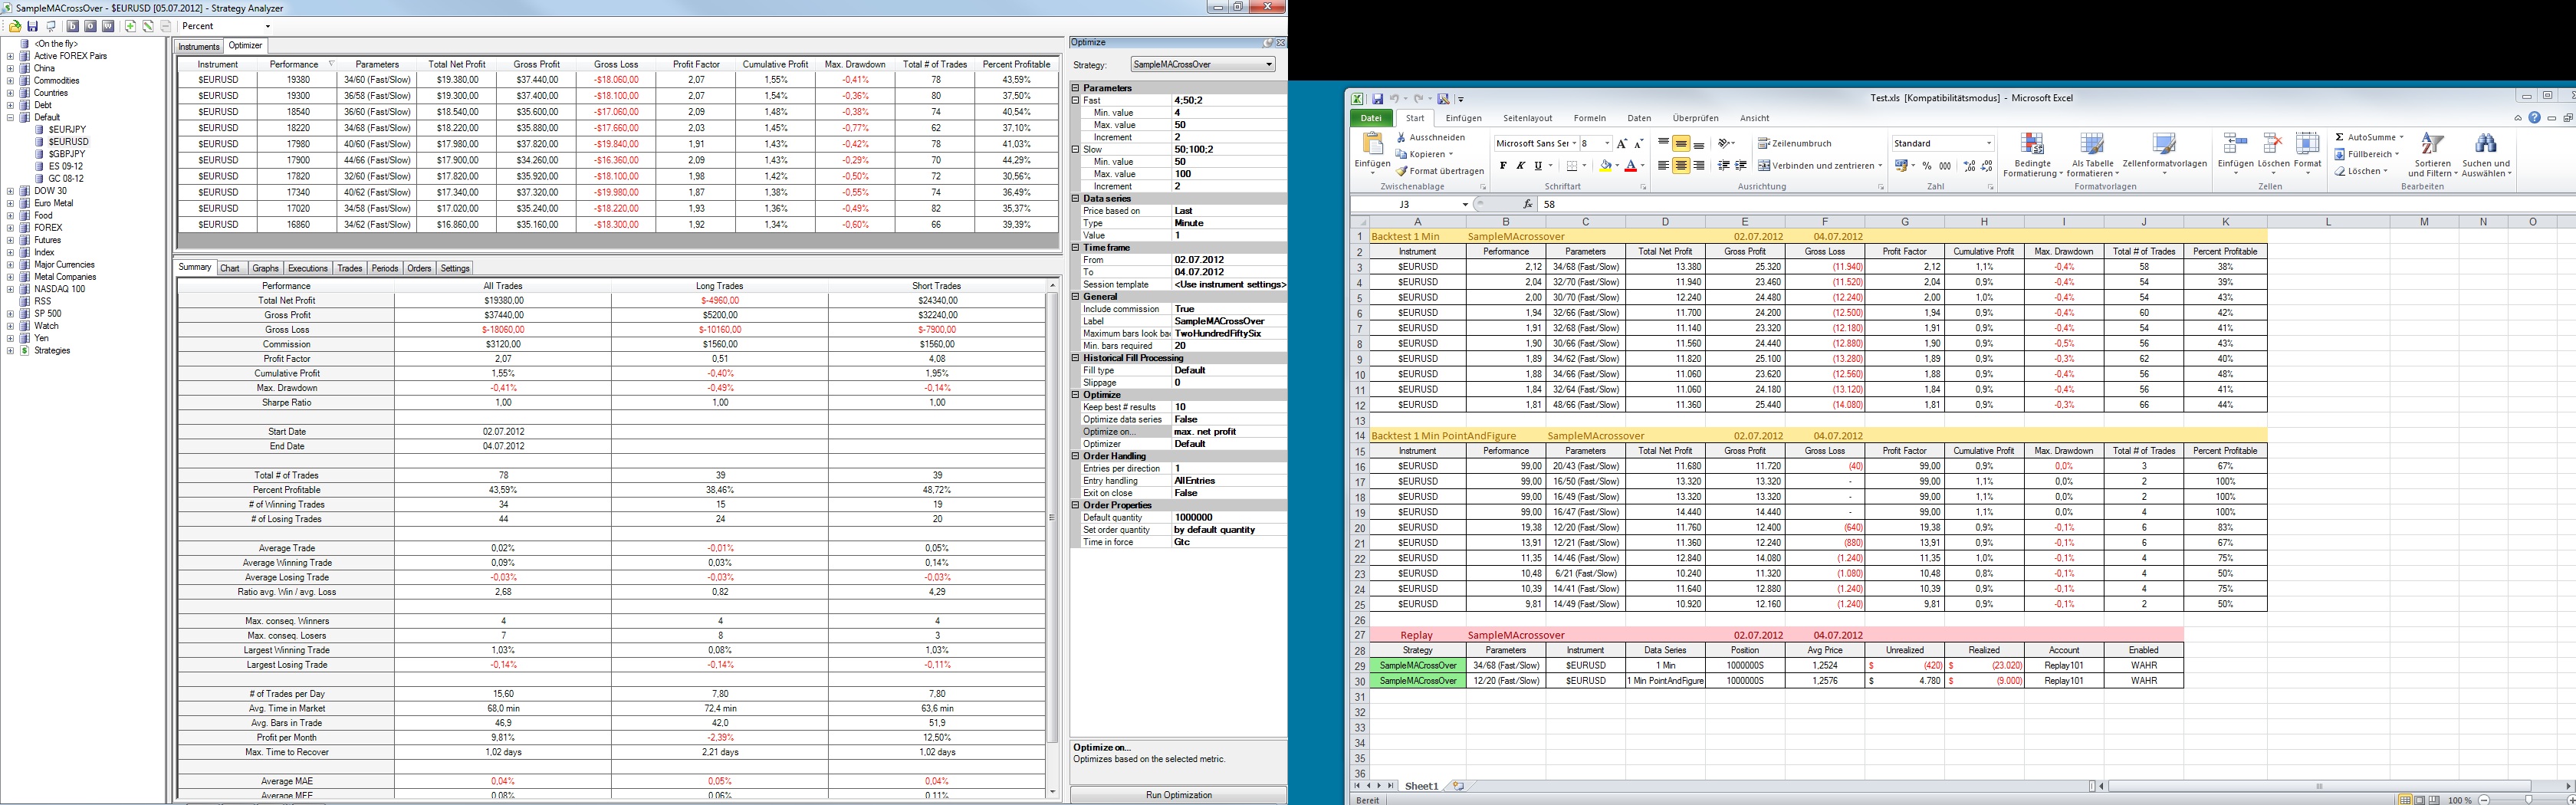The width and height of the screenshot is (2576, 805).
Task: Click the pencil edit icon in Strategy Analyzer toolbar
Action: click(x=148, y=26)
